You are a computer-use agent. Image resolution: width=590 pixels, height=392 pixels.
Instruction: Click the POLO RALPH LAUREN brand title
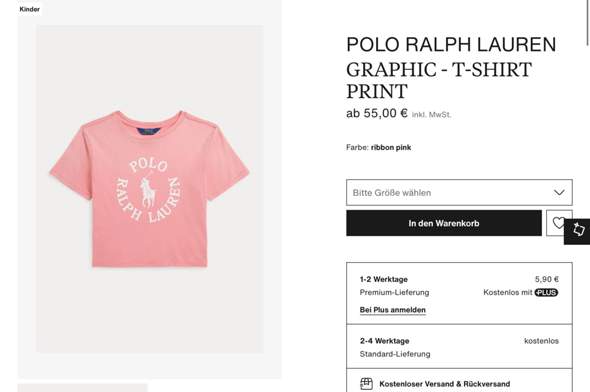point(451,44)
